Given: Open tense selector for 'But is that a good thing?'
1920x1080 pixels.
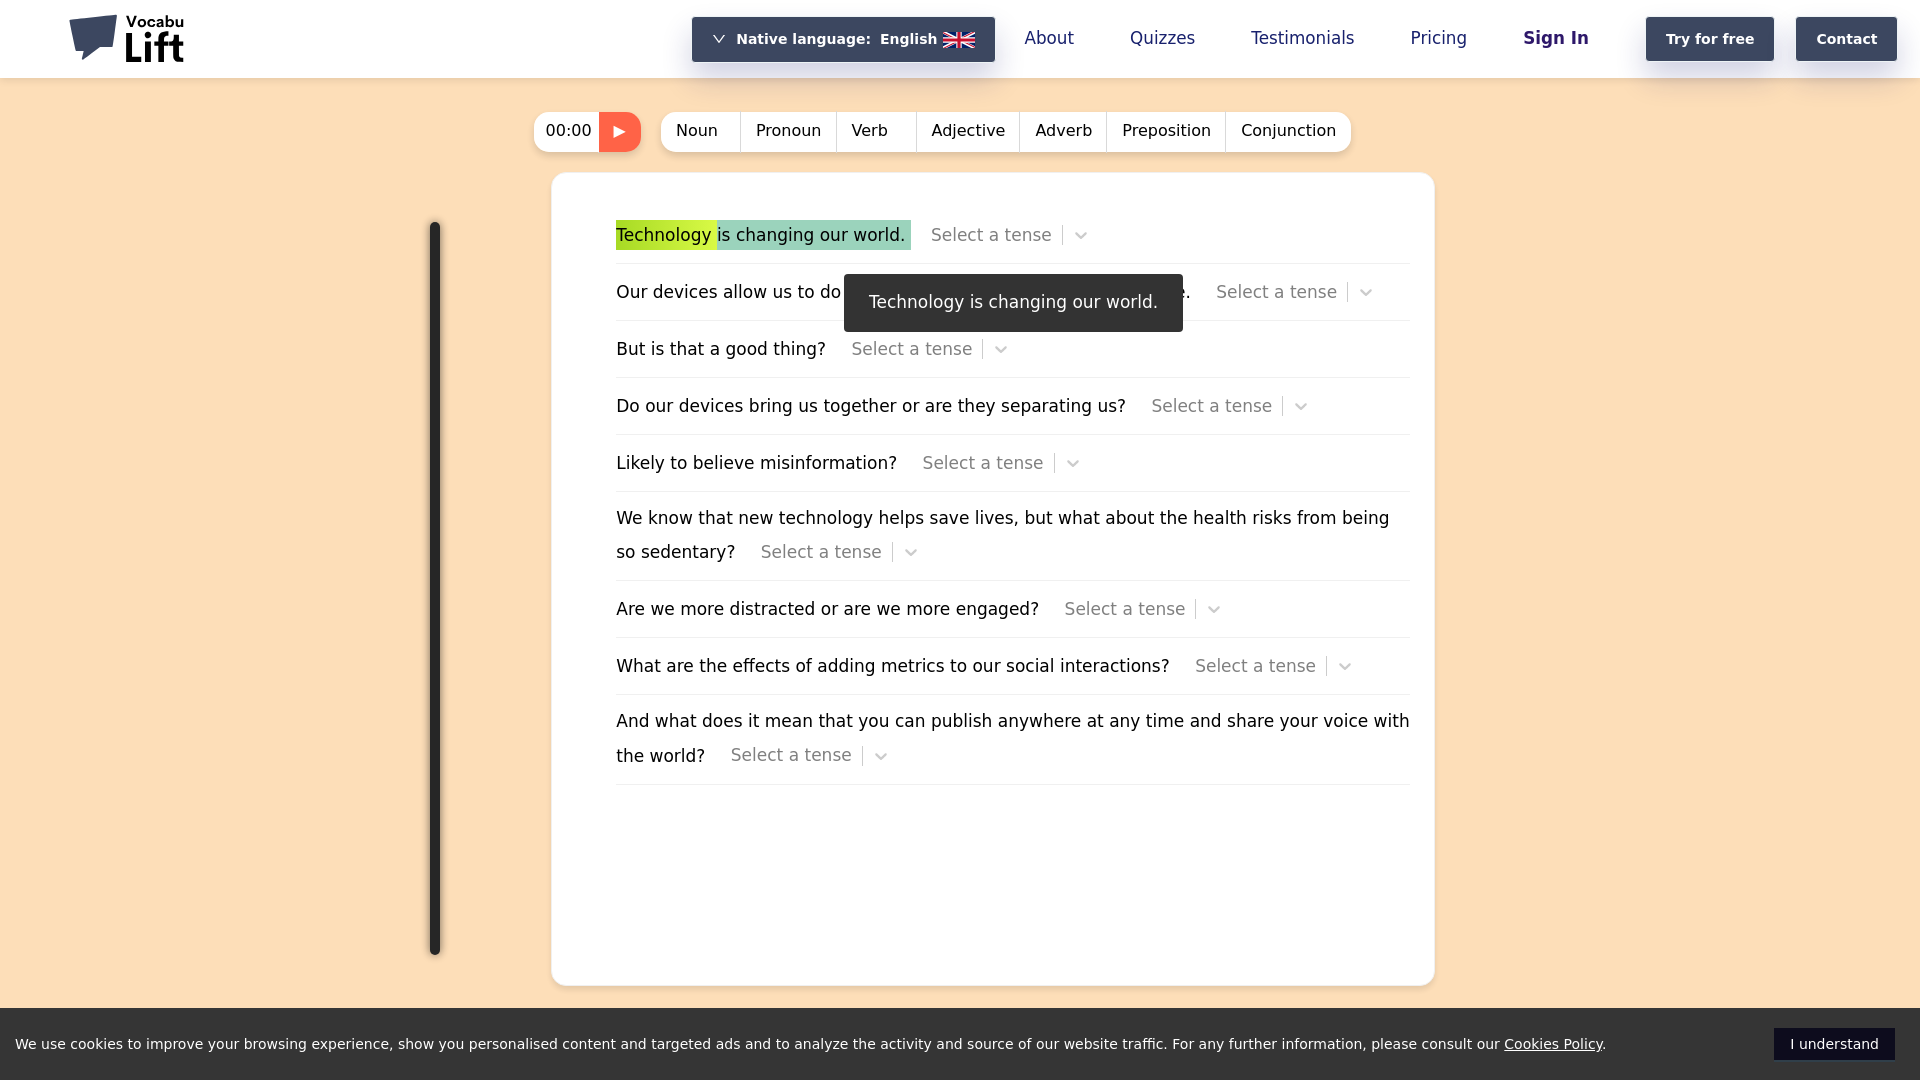Looking at the screenshot, I should coord(930,349).
